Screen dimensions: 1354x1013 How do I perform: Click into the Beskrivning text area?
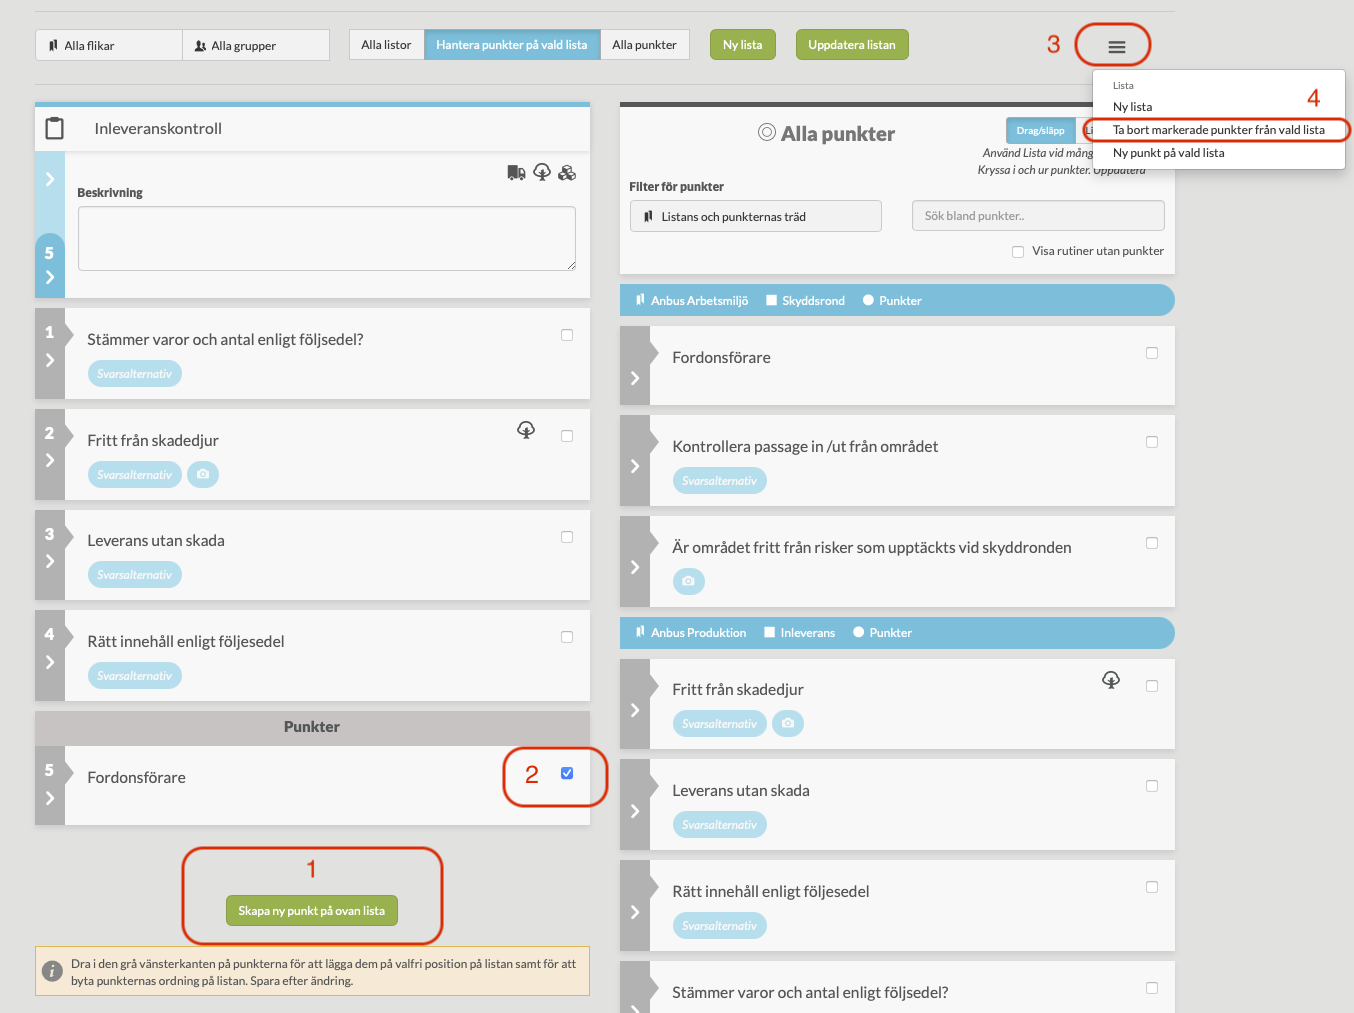pyautogui.click(x=327, y=238)
